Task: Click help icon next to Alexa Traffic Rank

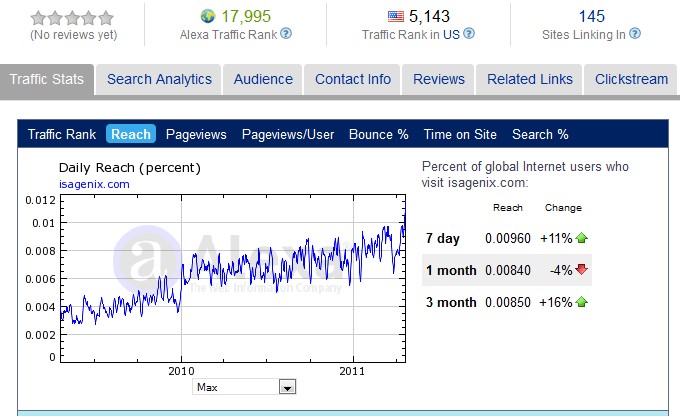Action: tap(286, 34)
